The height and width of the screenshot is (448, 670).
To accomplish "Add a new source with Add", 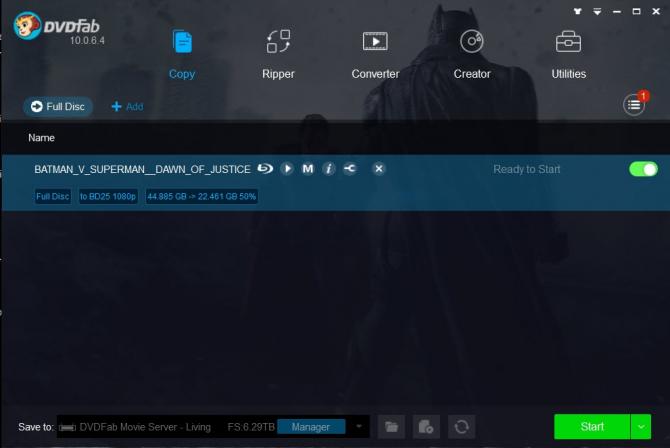I will tap(127, 106).
